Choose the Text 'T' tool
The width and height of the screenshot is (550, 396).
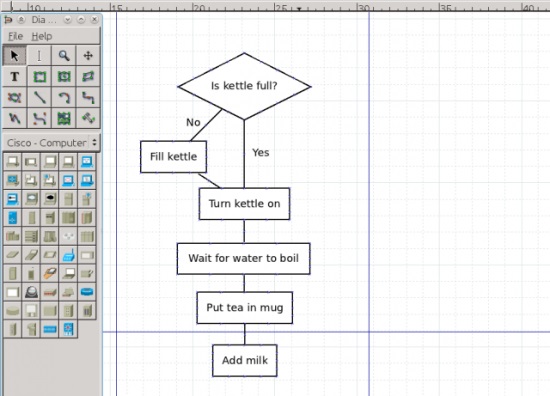14,76
